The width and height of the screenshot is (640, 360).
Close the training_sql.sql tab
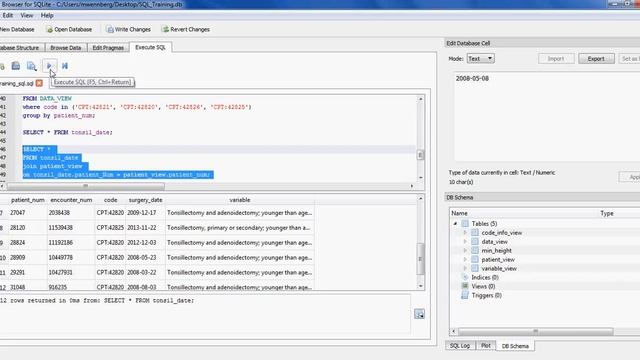click(x=39, y=83)
